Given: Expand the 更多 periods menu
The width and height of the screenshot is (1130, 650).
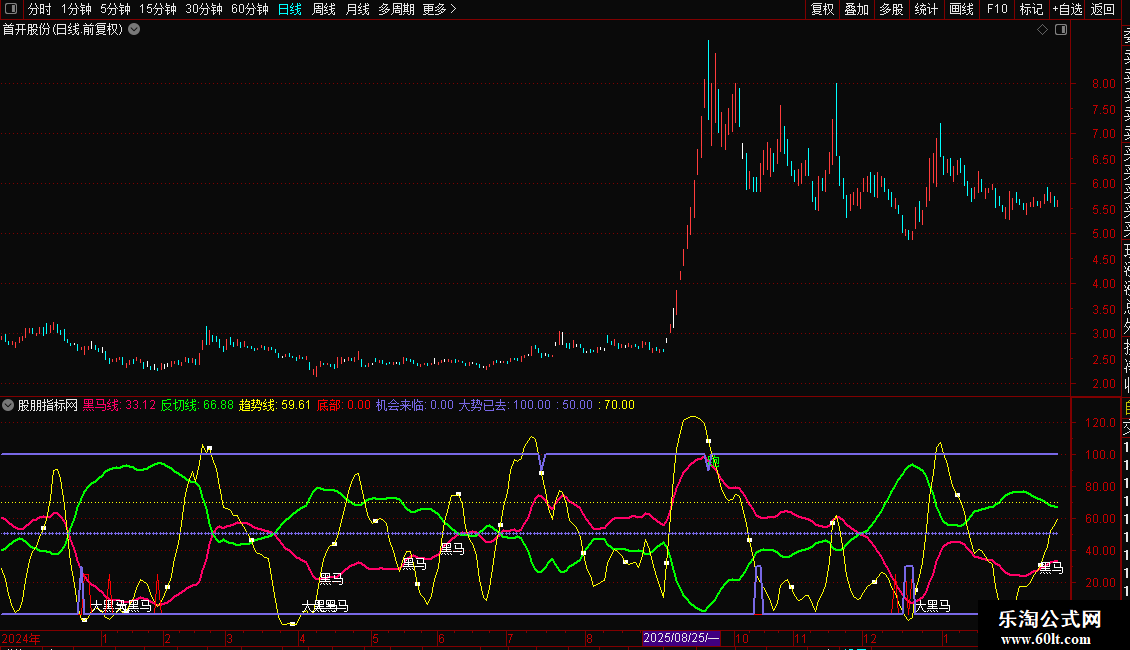Looking at the screenshot, I should [439, 10].
